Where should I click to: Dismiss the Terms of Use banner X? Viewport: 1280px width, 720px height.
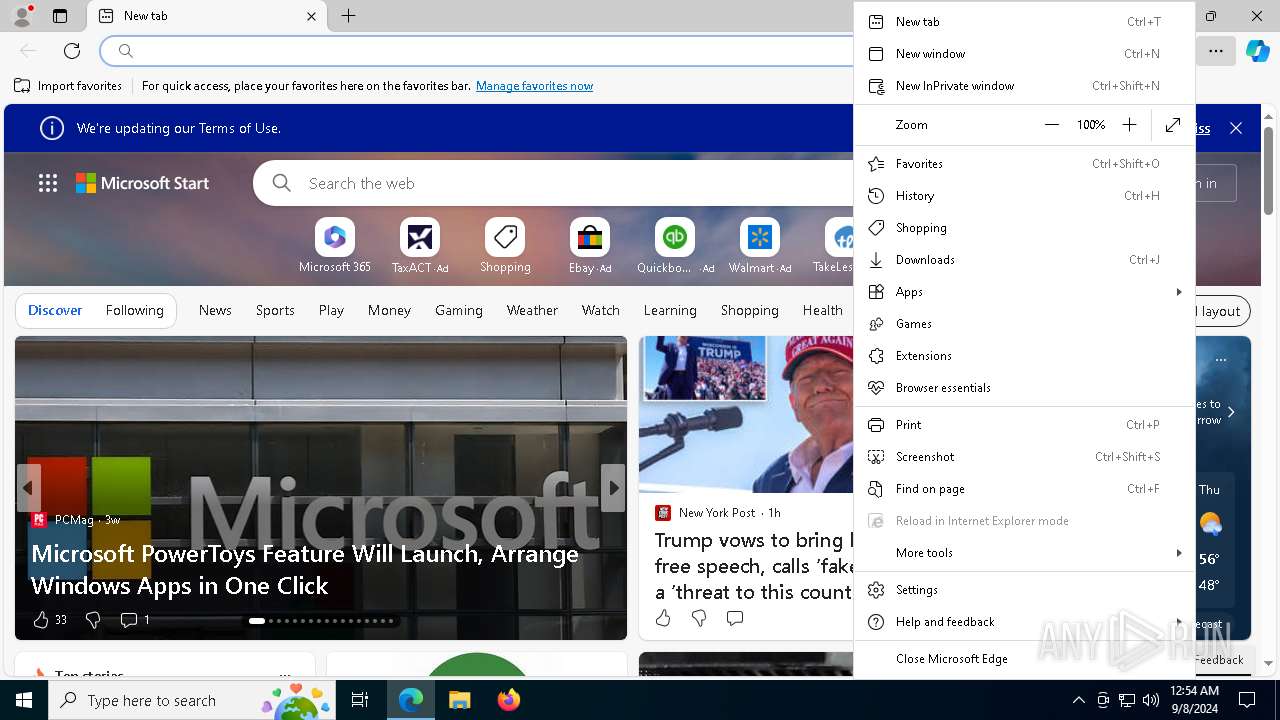coord(1236,128)
